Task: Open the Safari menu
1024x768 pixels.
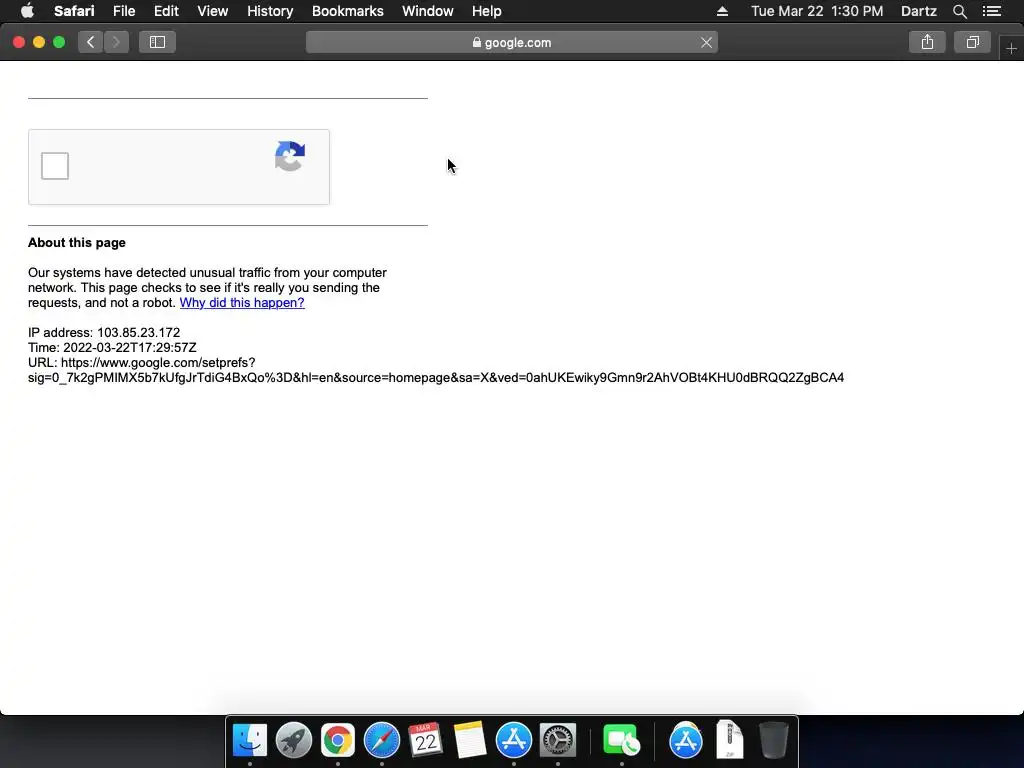Action: pos(74,11)
